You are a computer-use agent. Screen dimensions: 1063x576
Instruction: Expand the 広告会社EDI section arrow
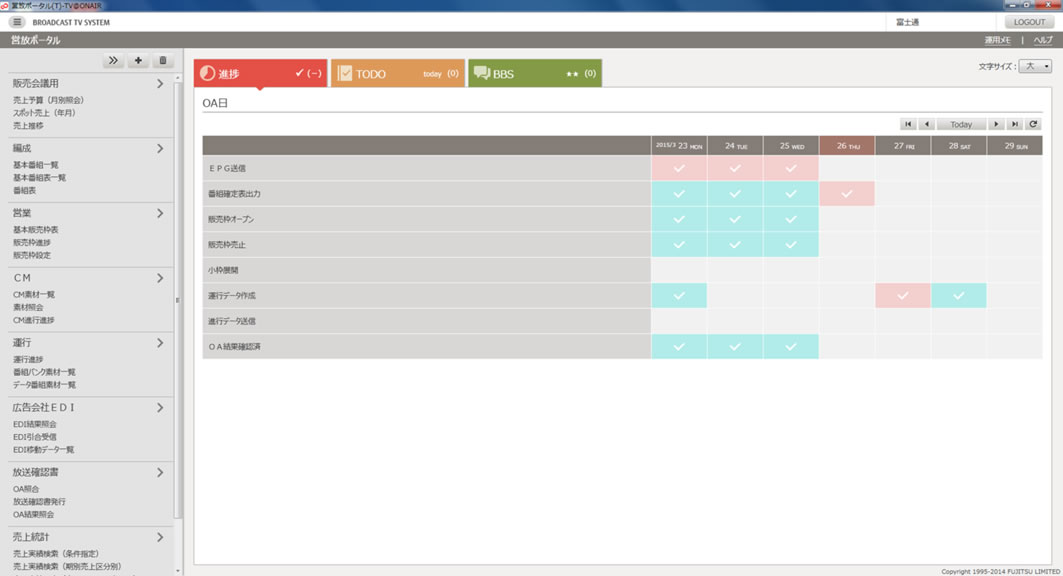click(160, 408)
